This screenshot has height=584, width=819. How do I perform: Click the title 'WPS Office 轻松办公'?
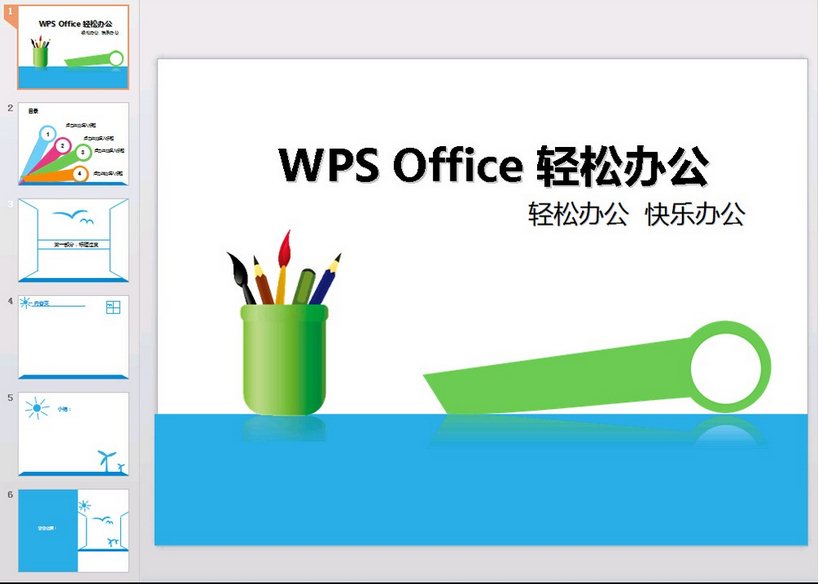point(494,165)
